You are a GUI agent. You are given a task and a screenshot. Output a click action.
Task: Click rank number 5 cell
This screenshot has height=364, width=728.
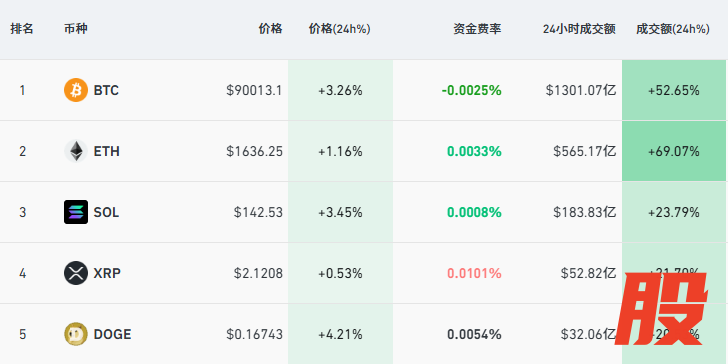[x=22, y=334]
